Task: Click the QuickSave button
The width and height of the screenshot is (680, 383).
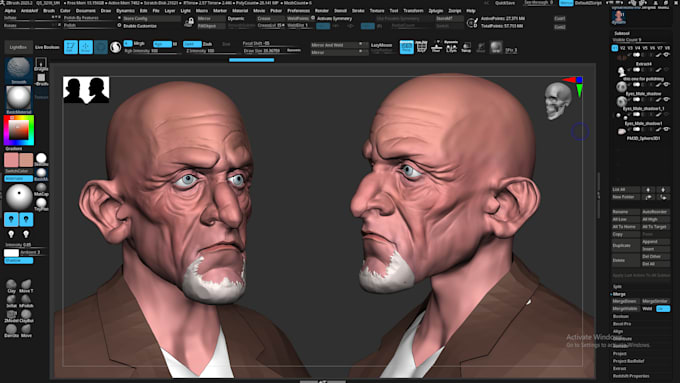Action: 505,3
